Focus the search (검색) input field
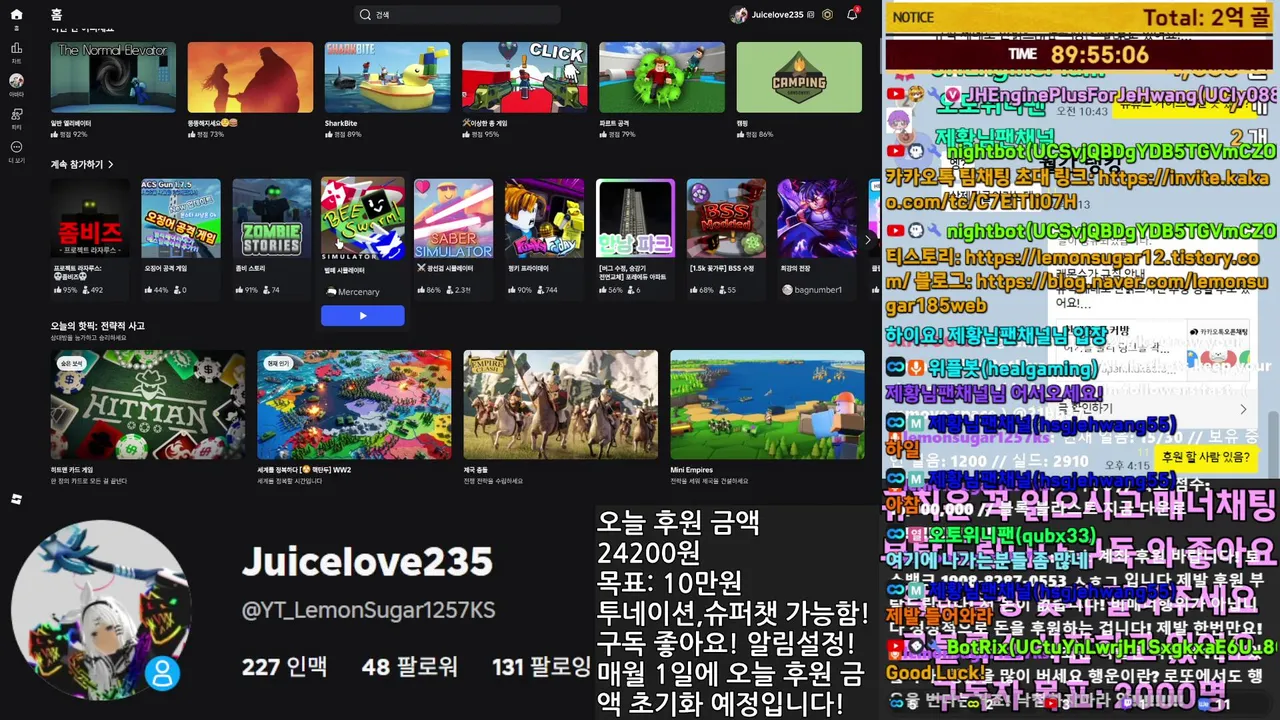This screenshot has height=720, width=1280. [x=457, y=15]
